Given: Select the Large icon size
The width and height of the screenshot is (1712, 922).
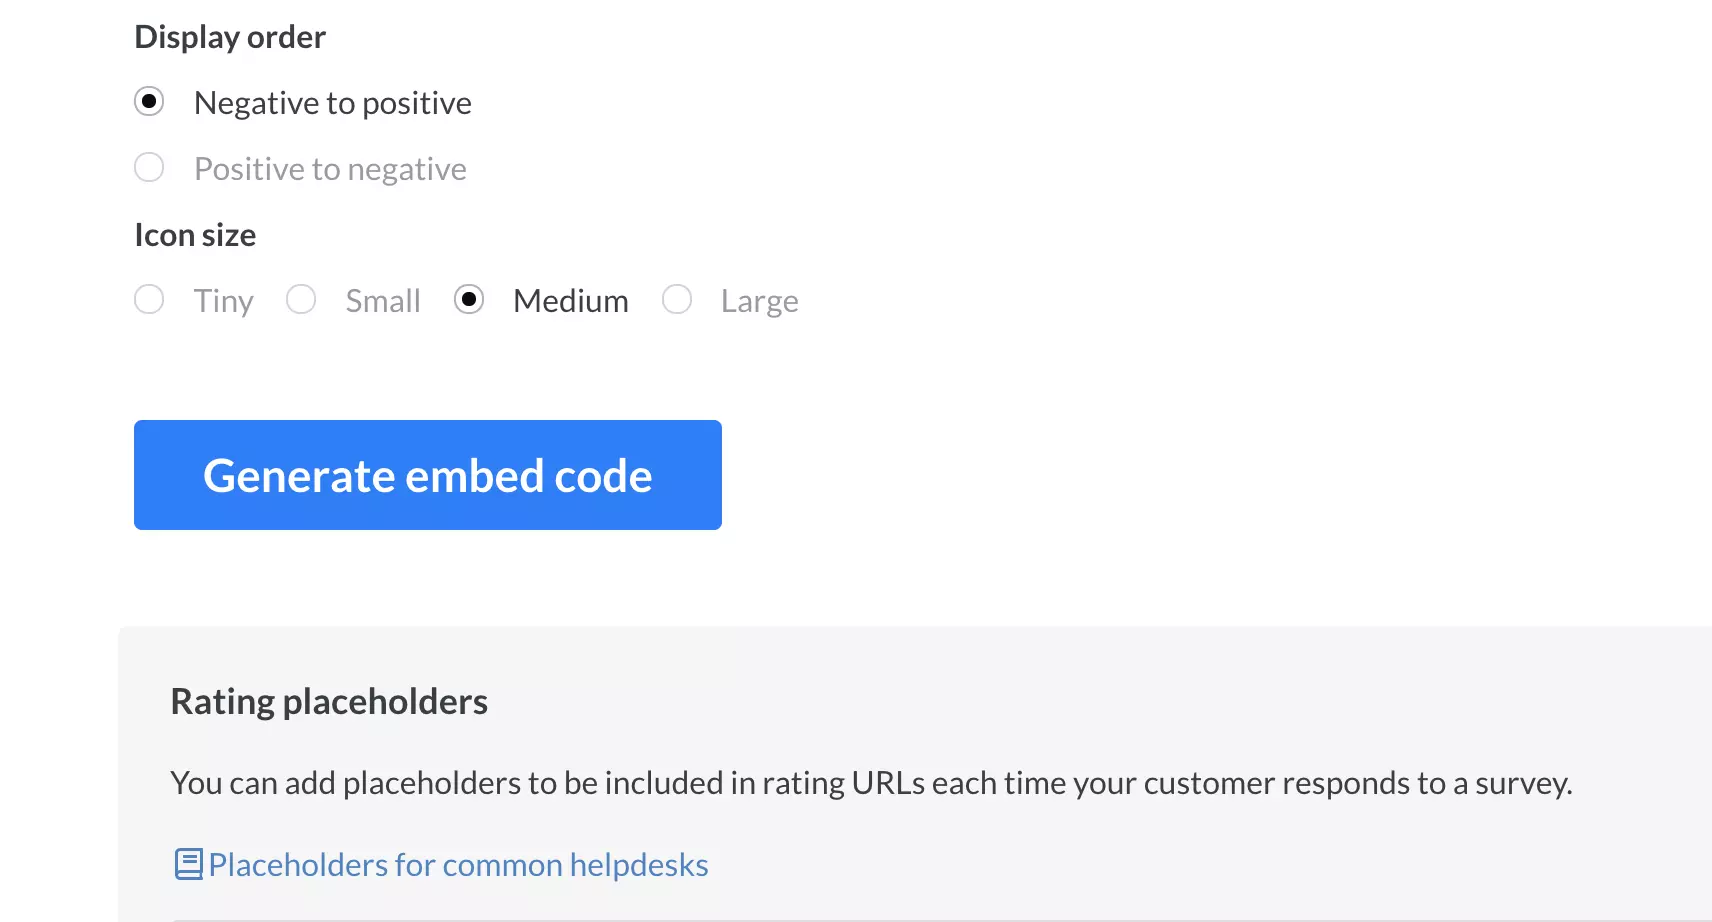Looking at the screenshot, I should coord(676,299).
